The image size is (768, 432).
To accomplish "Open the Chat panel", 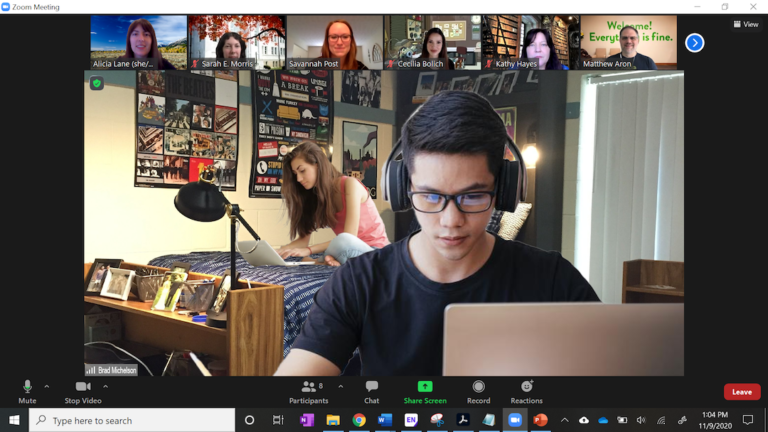I will (371, 390).
